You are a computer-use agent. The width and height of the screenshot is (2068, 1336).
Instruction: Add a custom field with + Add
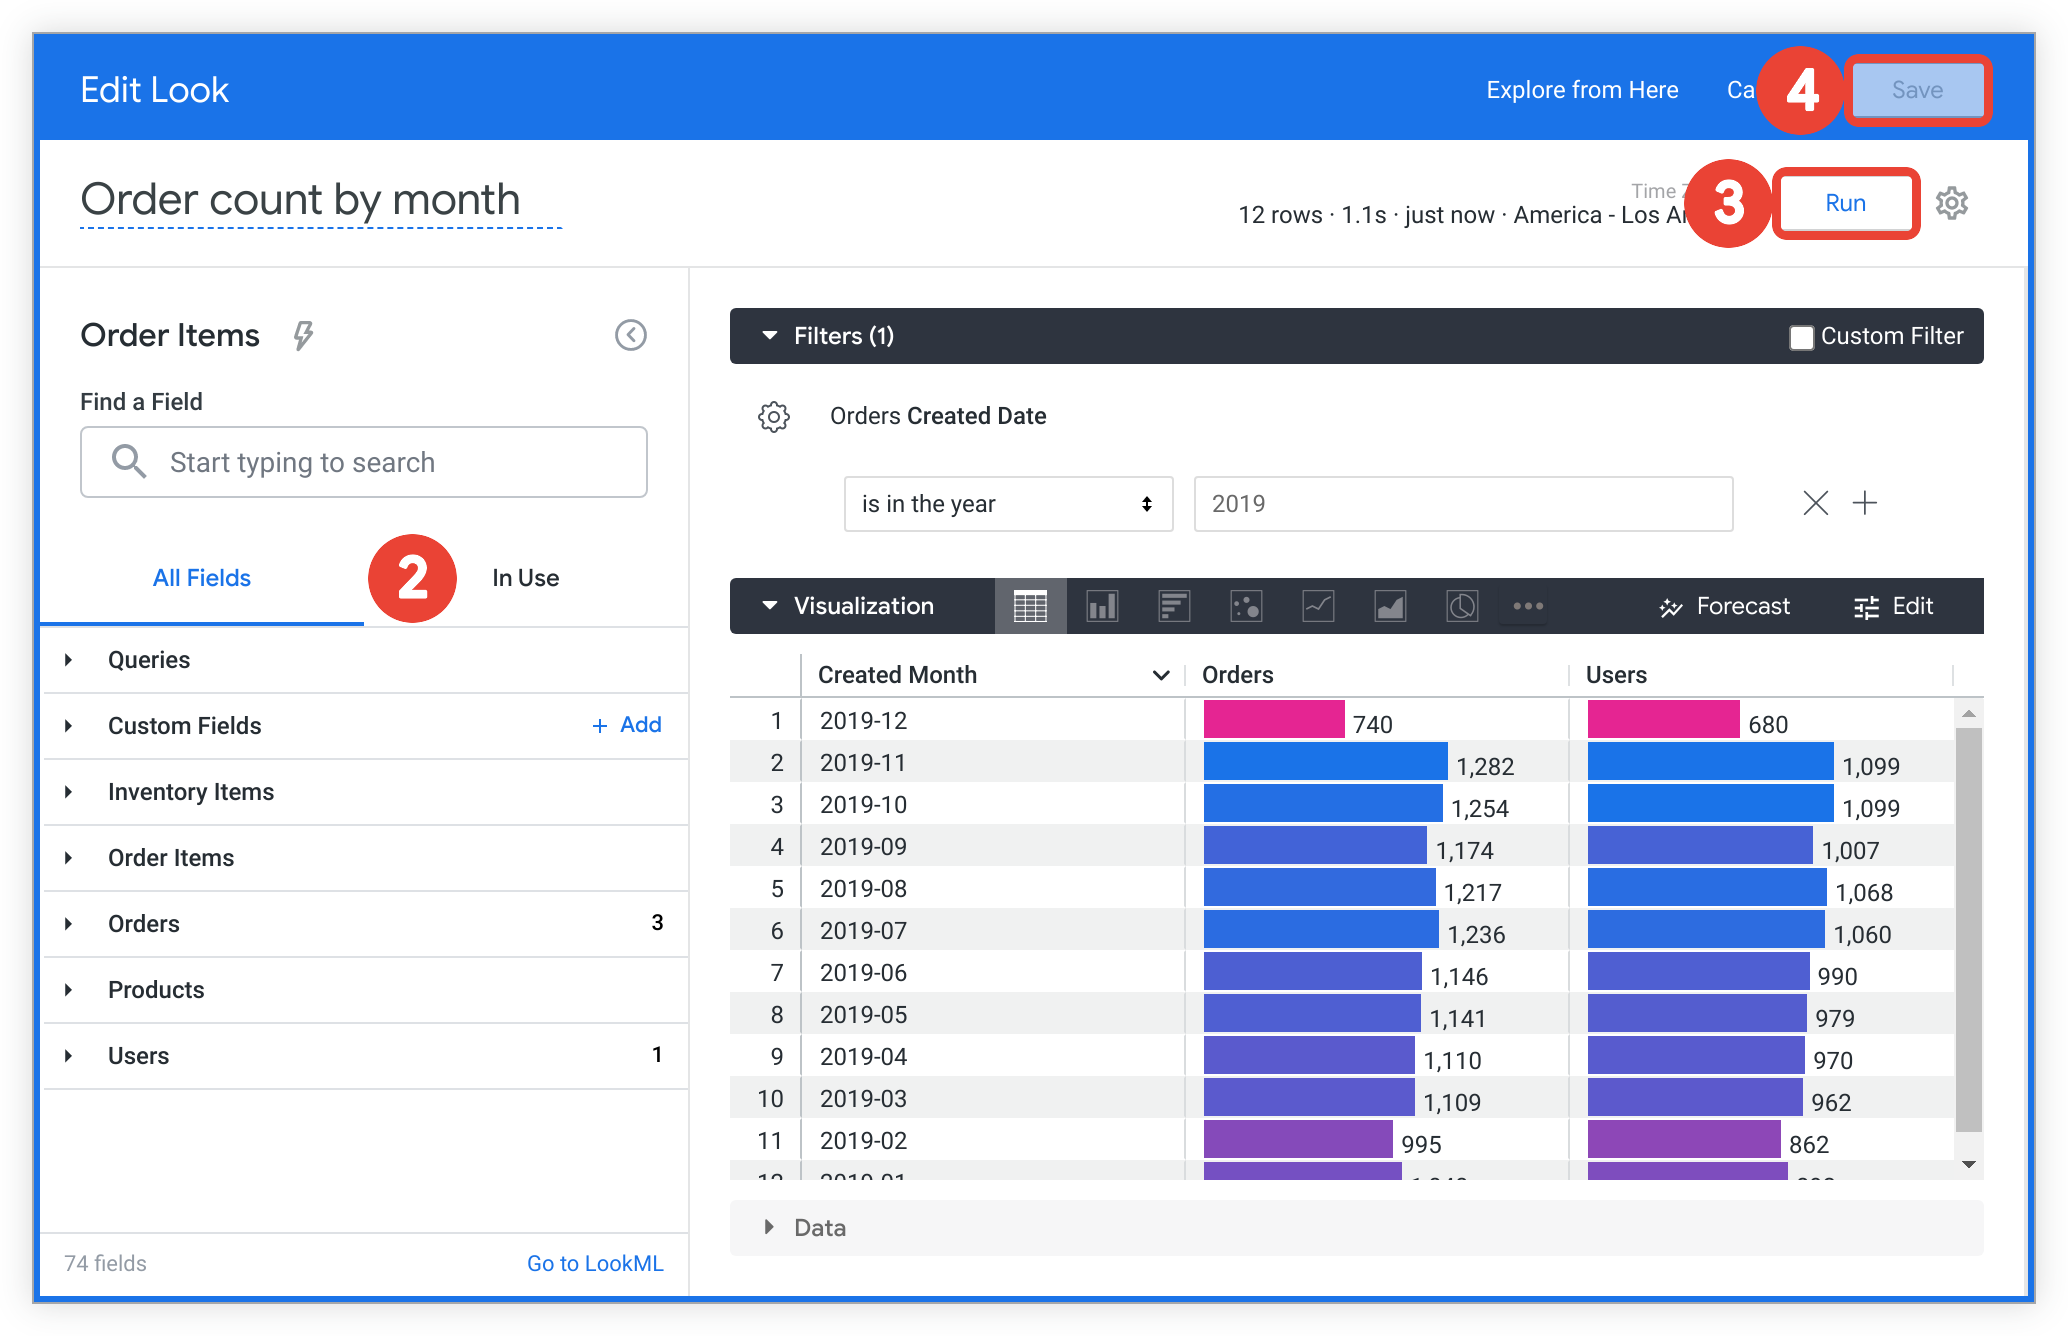click(x=627, y=725)
